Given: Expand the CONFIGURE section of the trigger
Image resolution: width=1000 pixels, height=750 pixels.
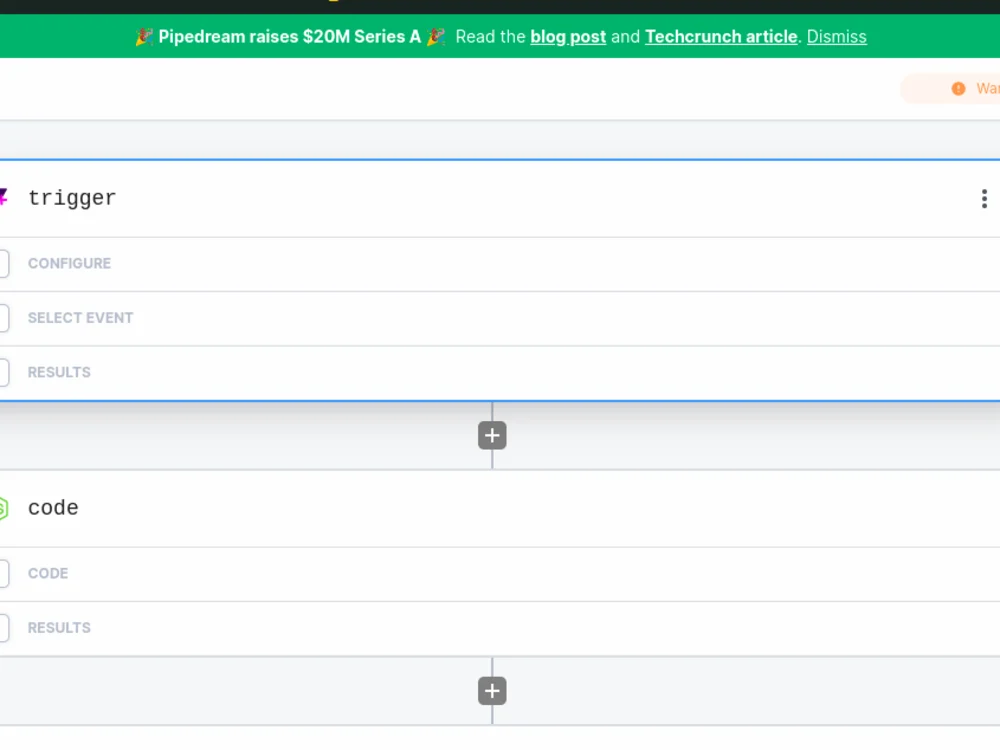Looking at the screenshot, I should click(69, 263).
